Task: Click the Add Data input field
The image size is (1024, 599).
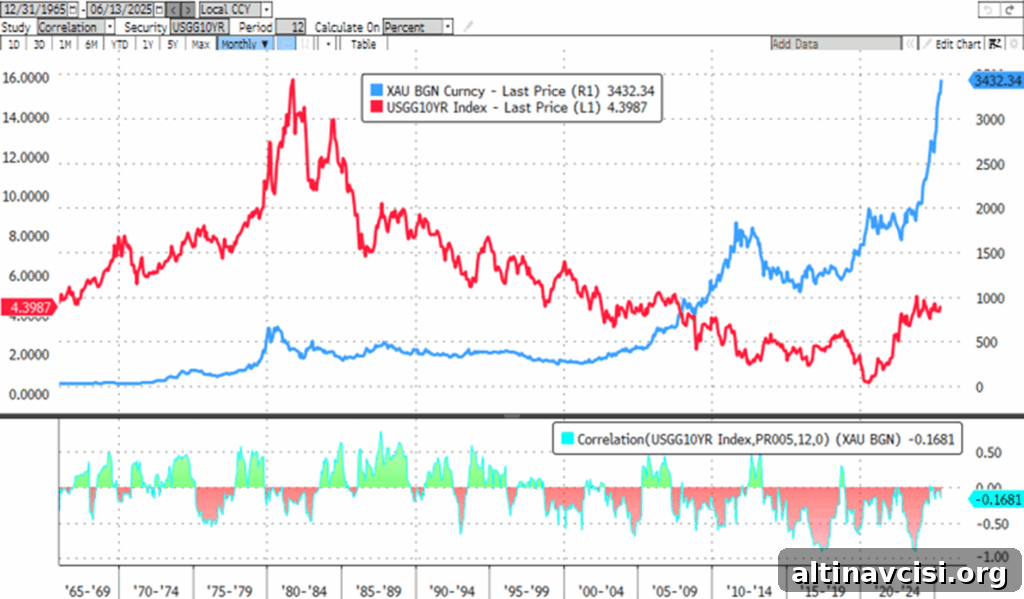Action: tap(835, 44)
